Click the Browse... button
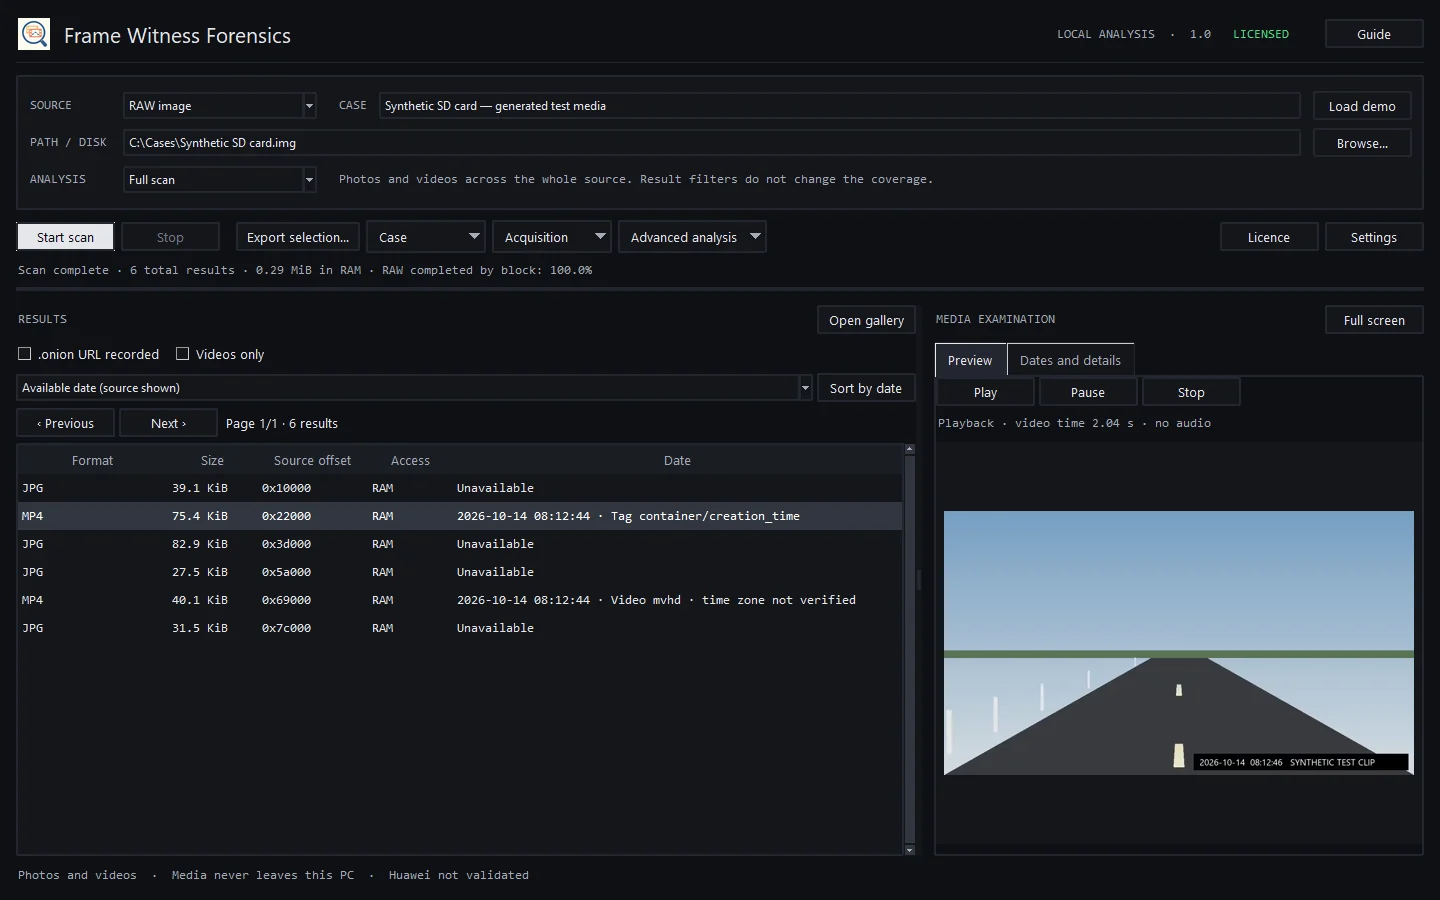The image size is (1440, 900). (1362, 143)
